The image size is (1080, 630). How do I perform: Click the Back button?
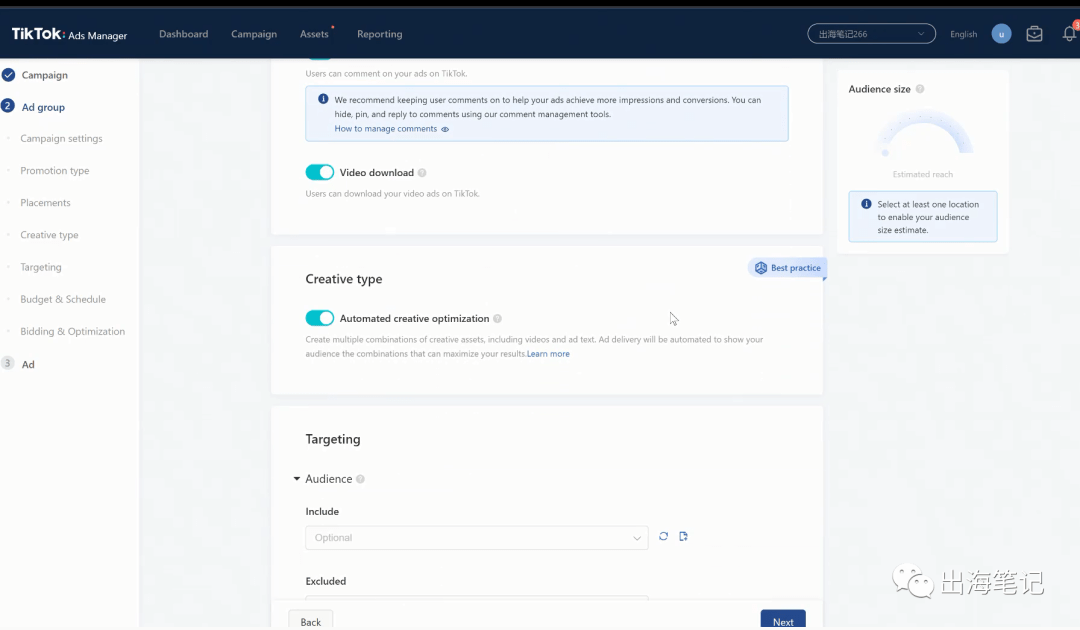click(x=311, y=620)
